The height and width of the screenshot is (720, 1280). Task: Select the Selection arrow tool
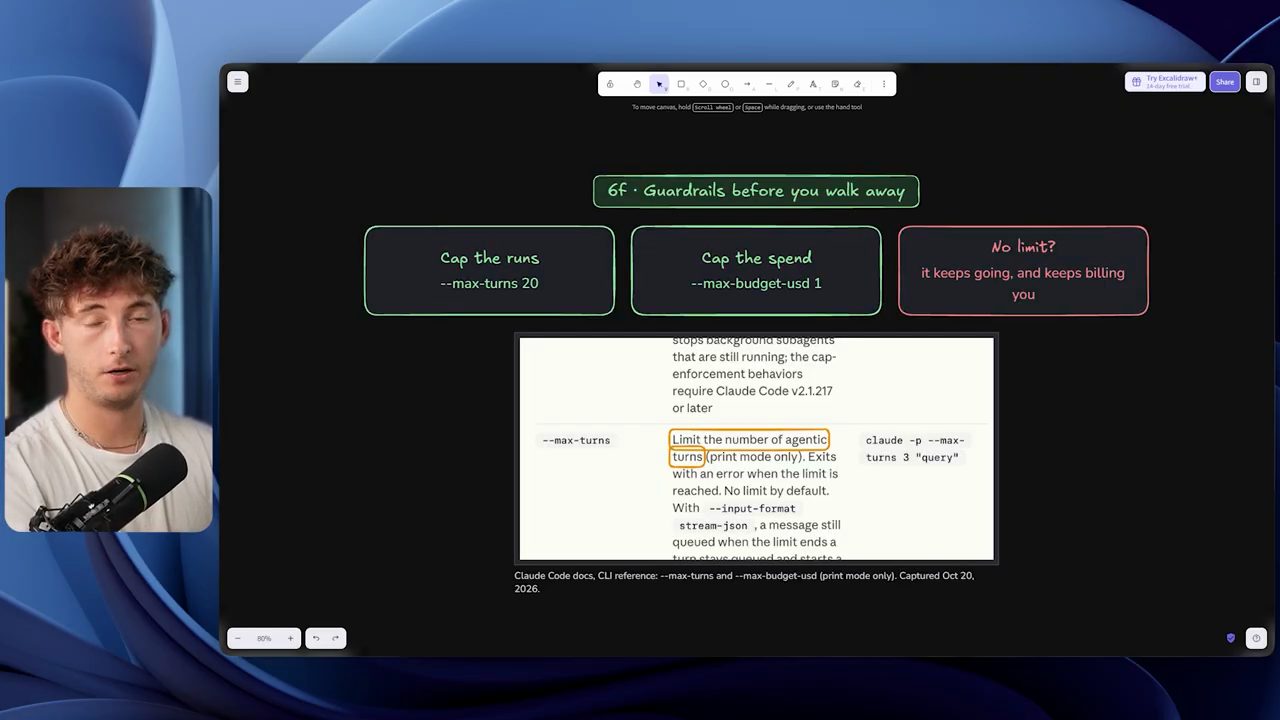coord(659,84)
